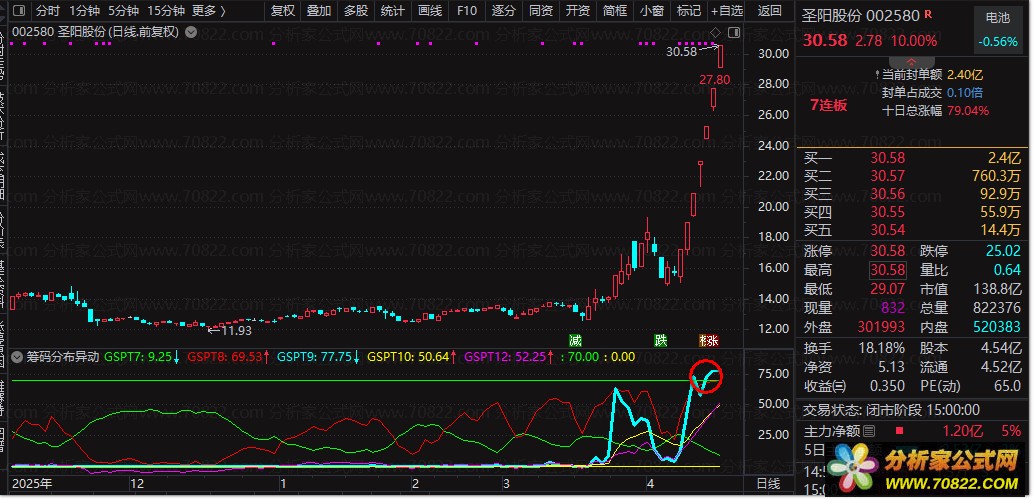Open the 复权 adjustment option
This screenshot has height=500, width=1035.
click(x=282, y=11)
